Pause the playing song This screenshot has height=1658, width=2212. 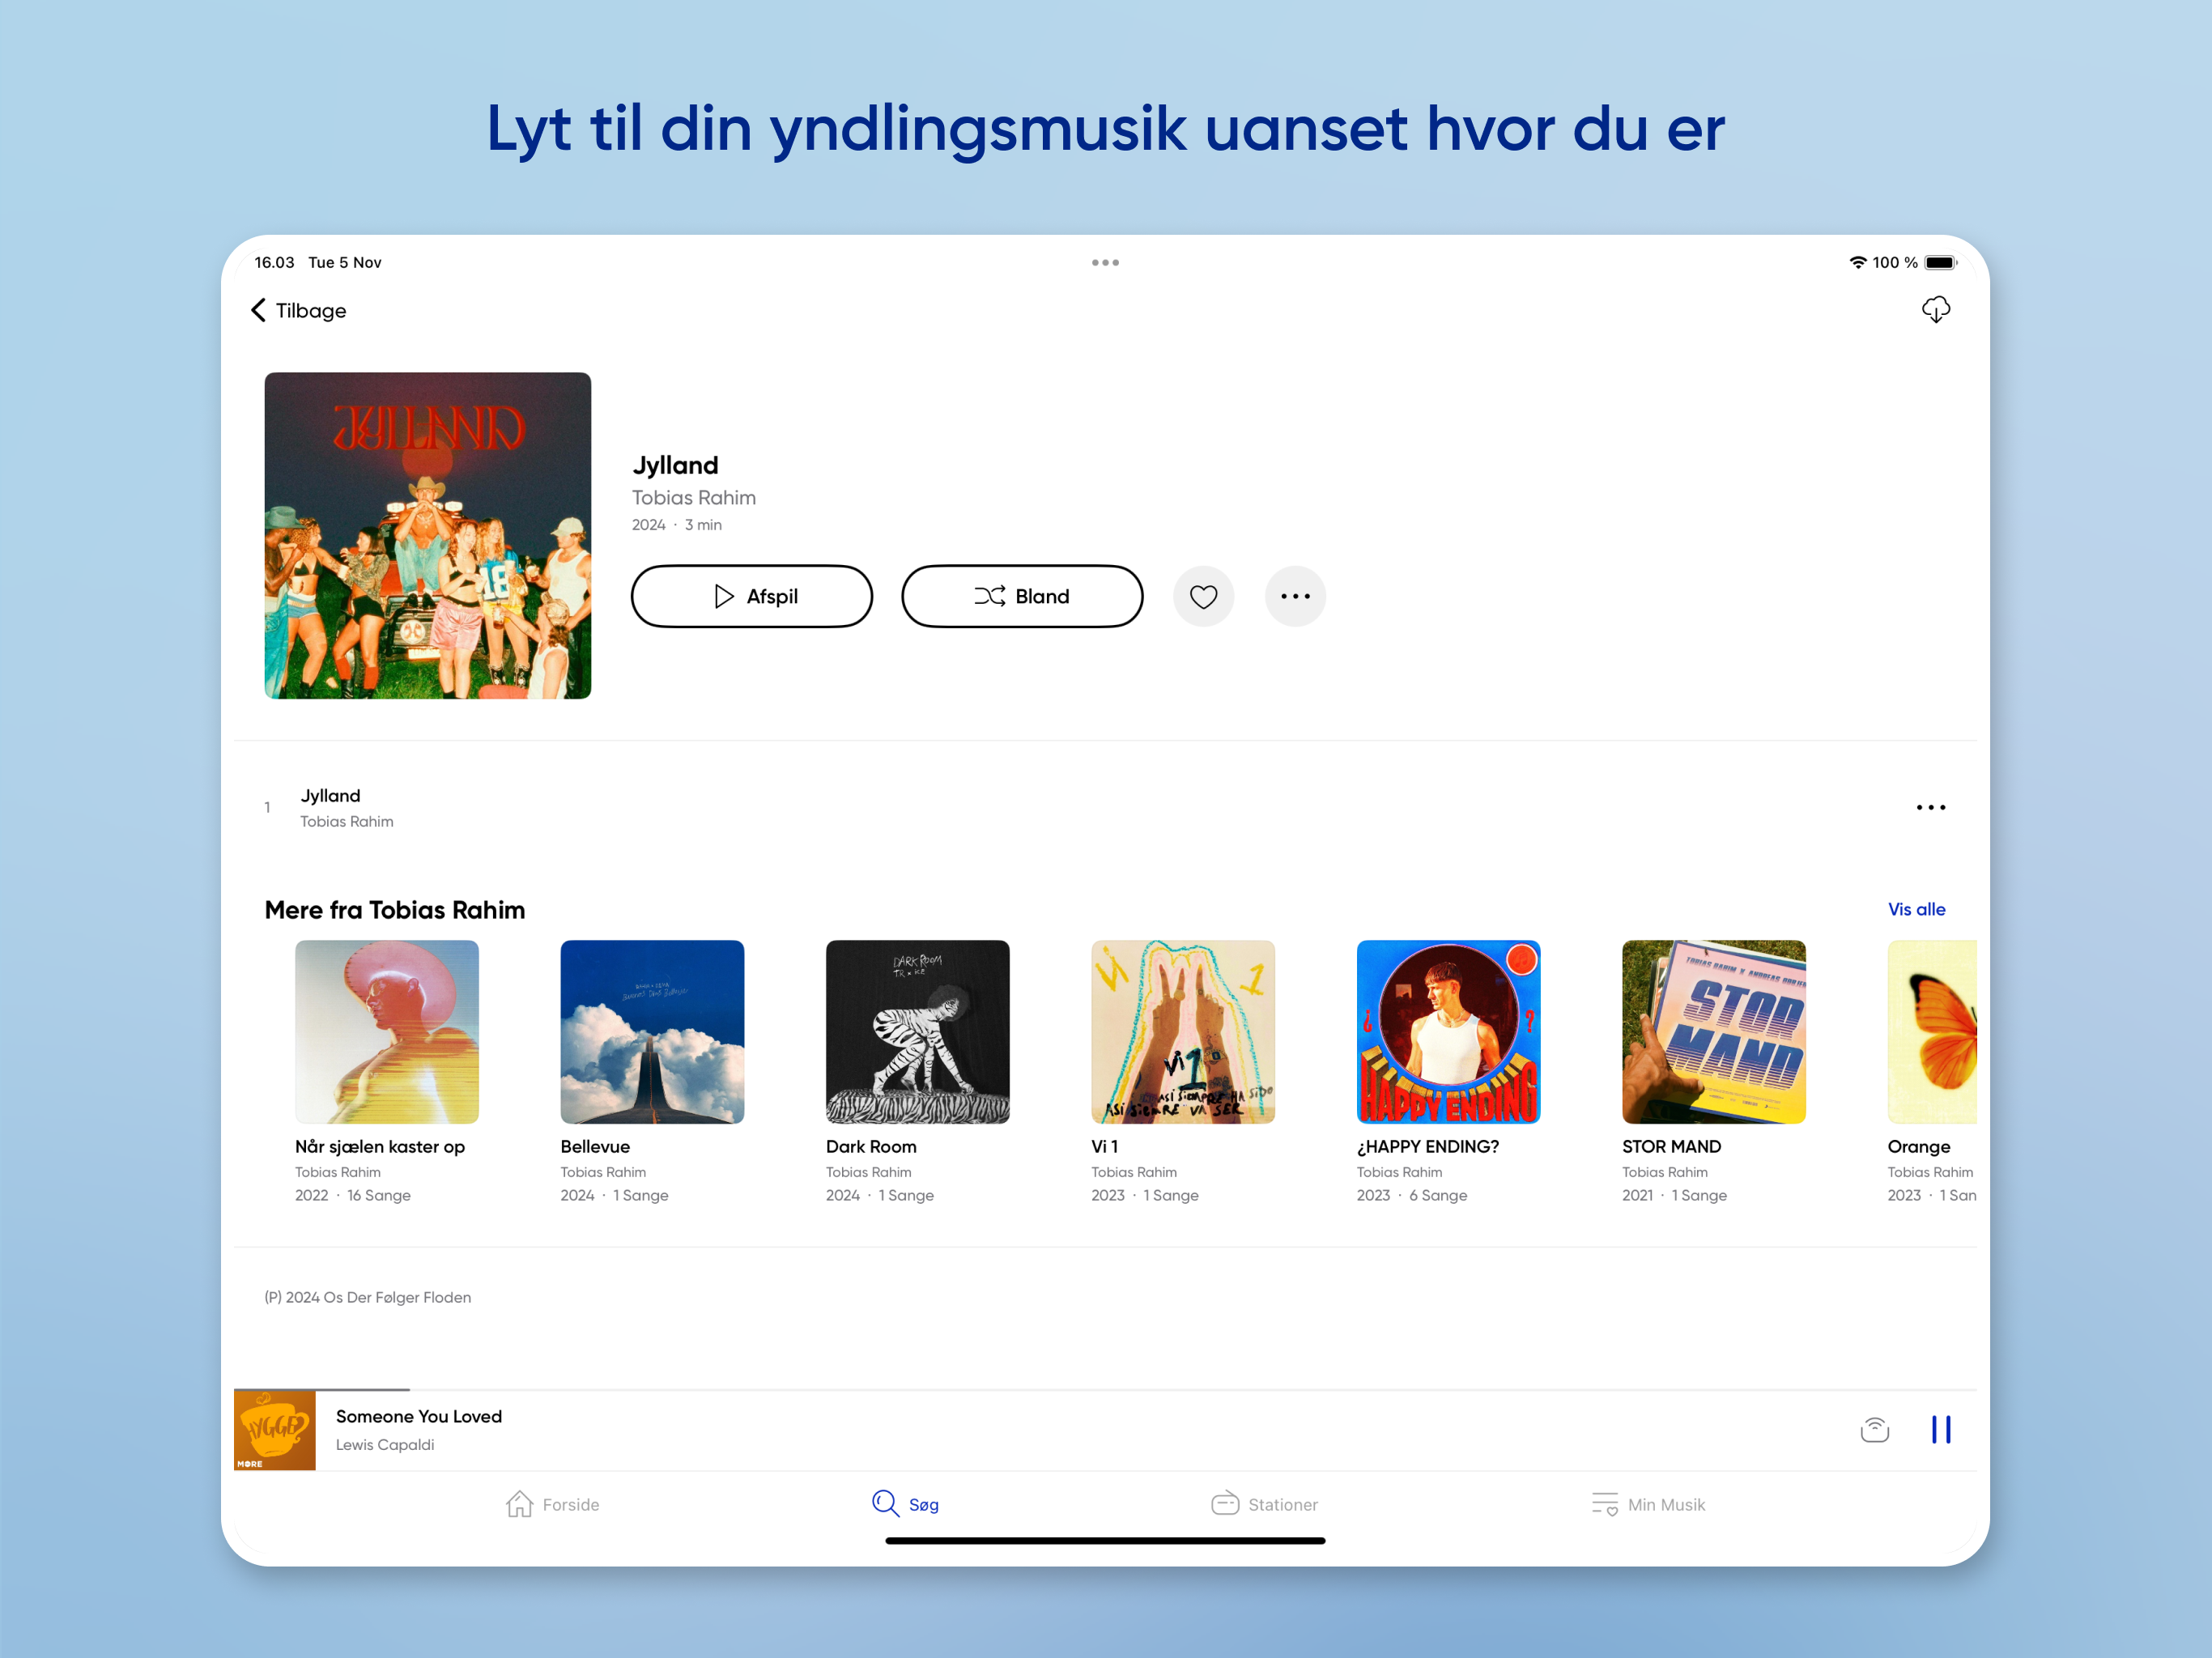point(1940,1429)
